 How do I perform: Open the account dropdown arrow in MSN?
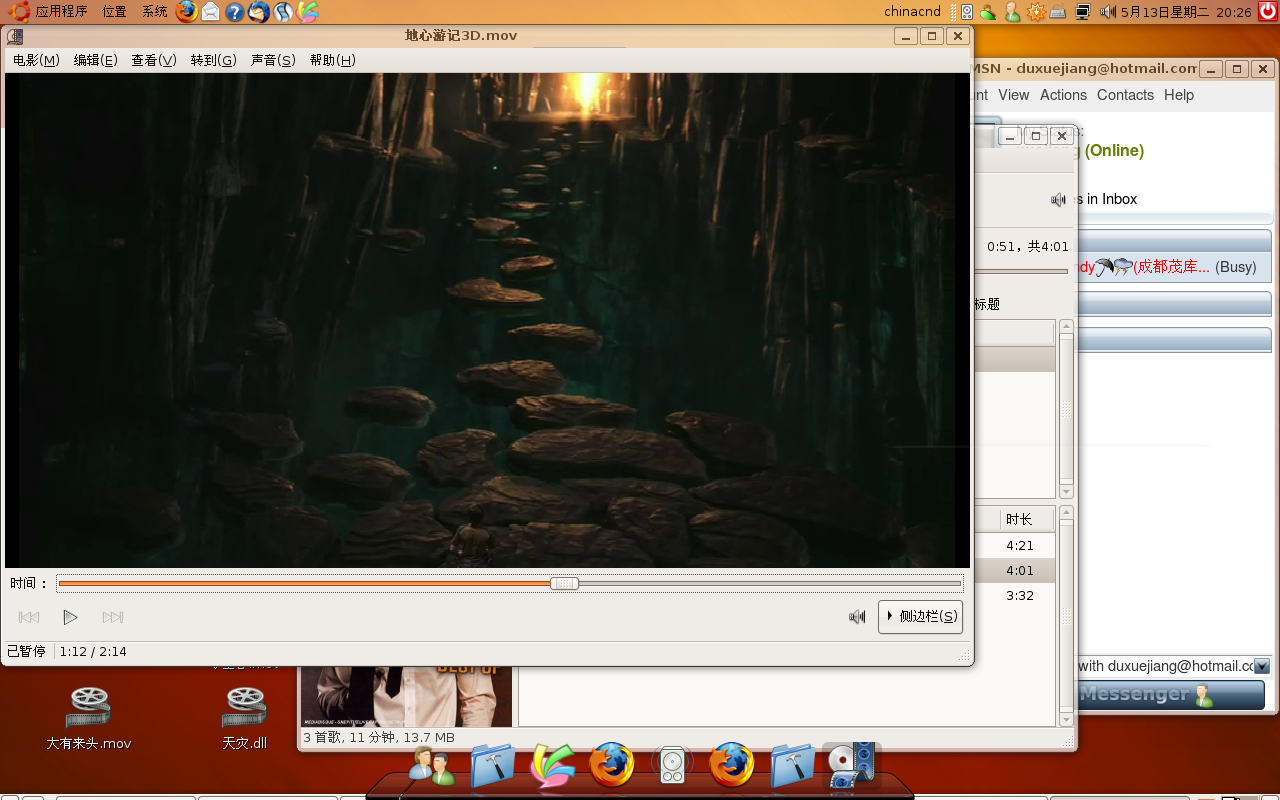coord(1262,666)
